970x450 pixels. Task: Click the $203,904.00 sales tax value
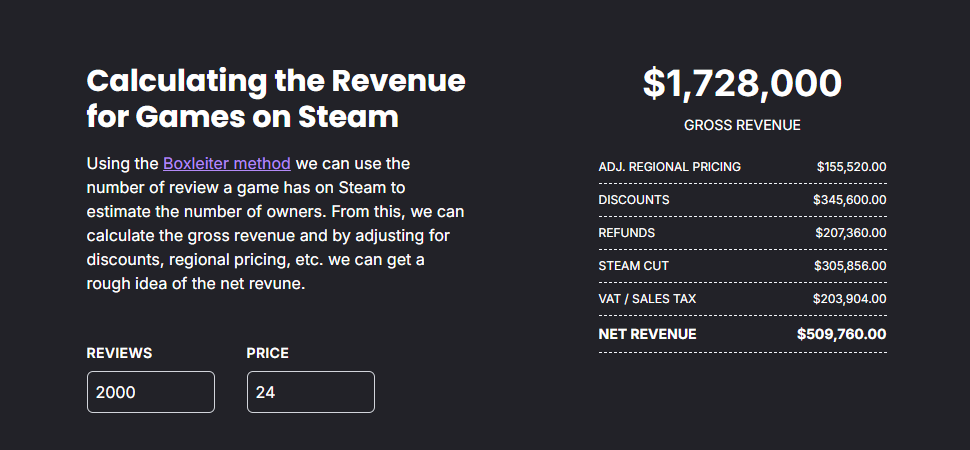point(850,299)
